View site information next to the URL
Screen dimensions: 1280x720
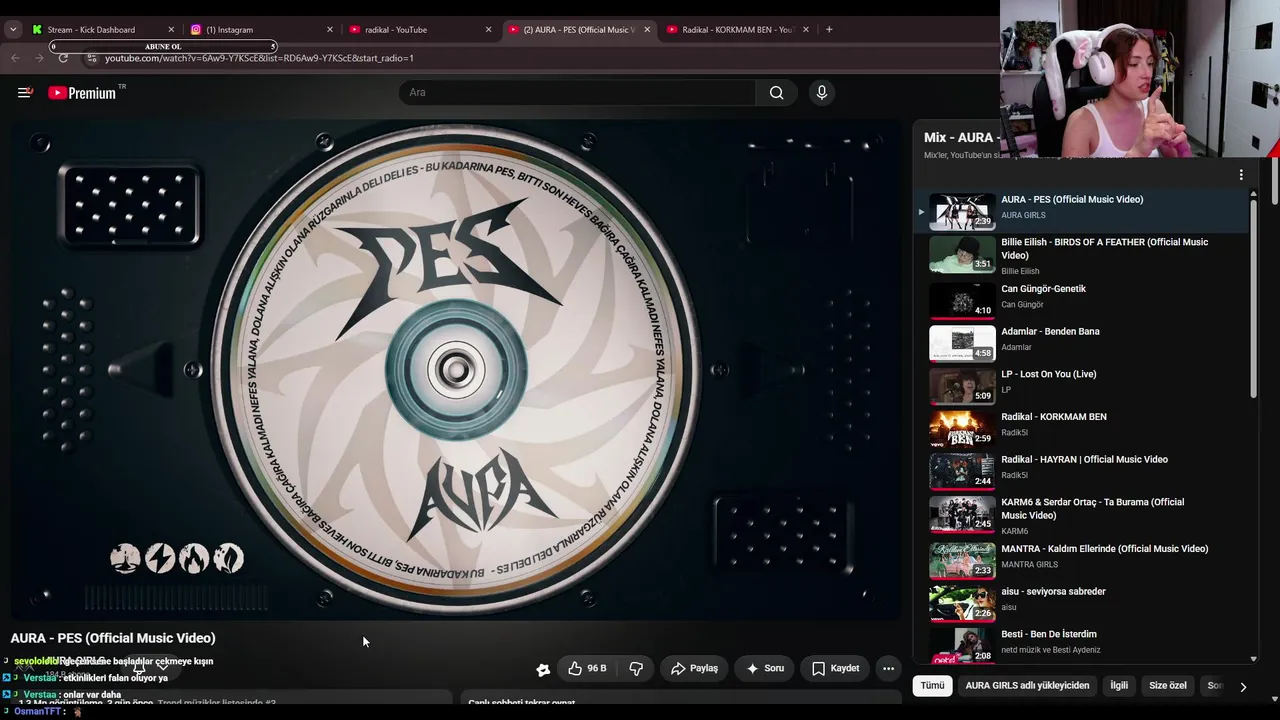(92, 58)
